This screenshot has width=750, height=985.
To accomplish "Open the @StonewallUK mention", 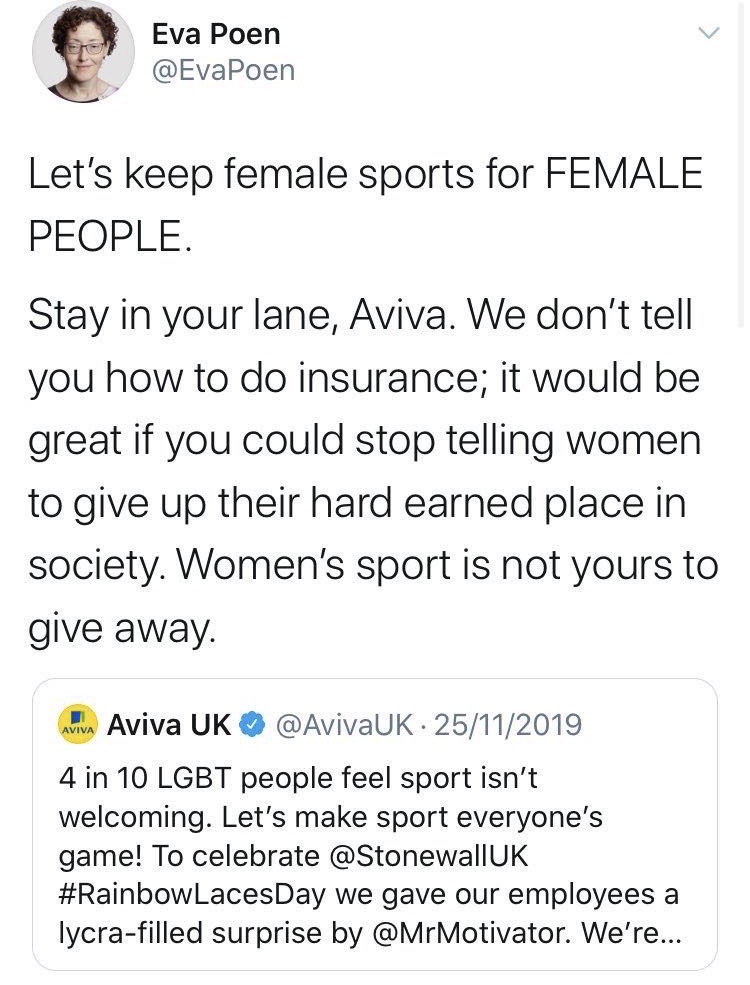I will click(428, 856).
